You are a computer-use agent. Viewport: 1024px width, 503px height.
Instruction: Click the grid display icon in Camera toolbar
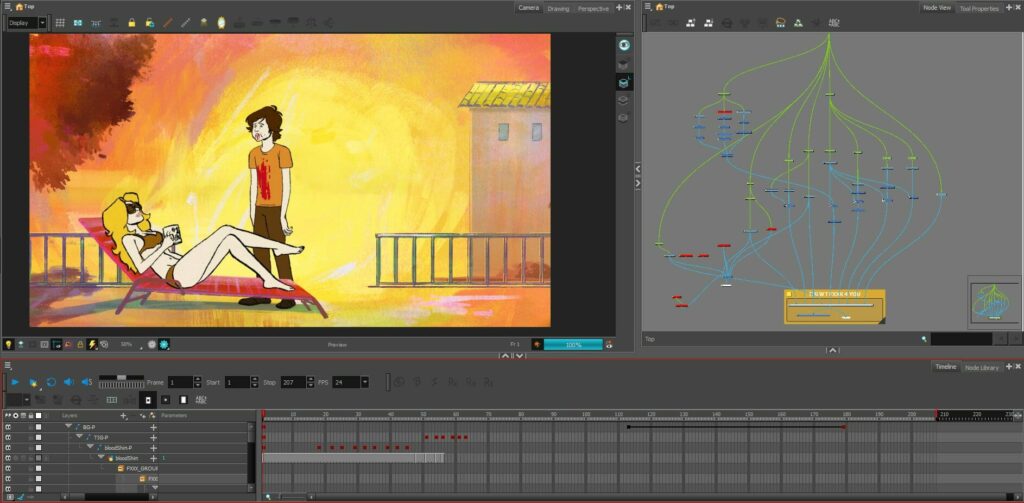click(59, 22)
